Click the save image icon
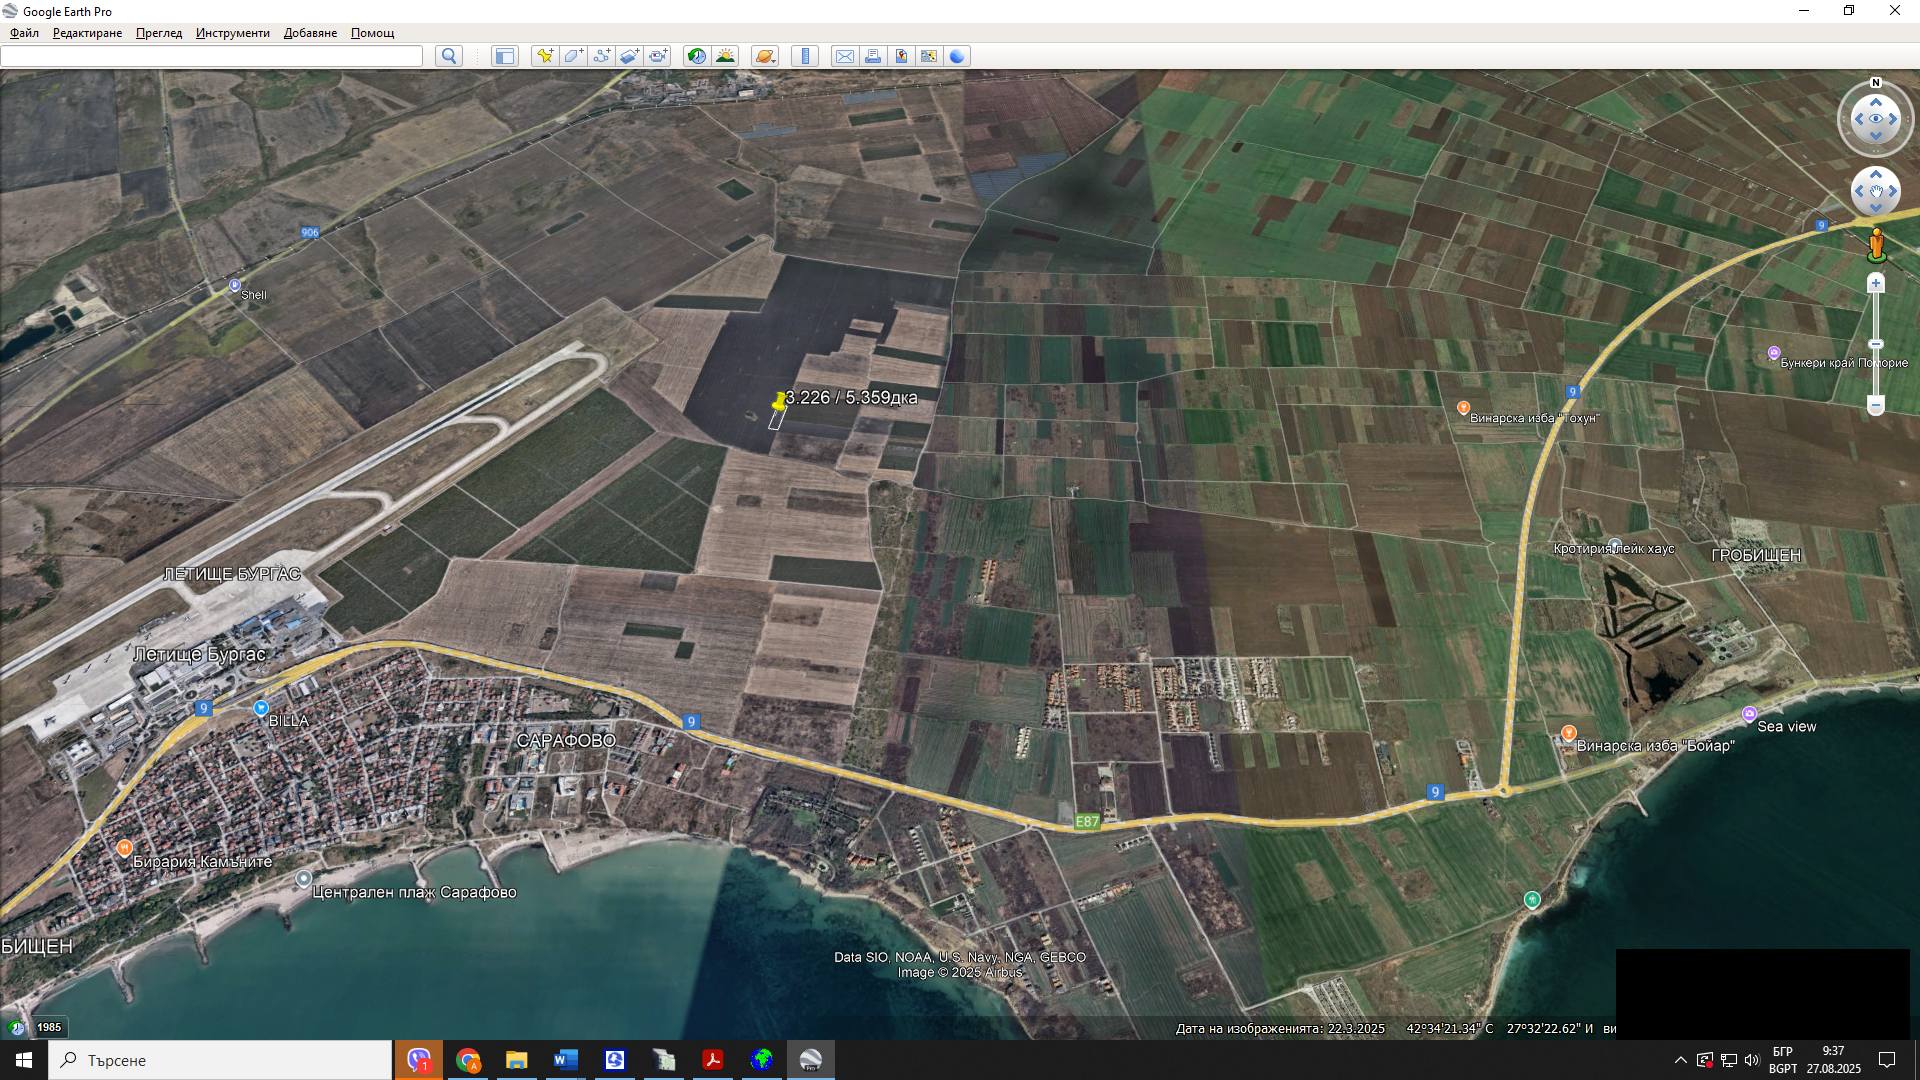 coord(901,56)
